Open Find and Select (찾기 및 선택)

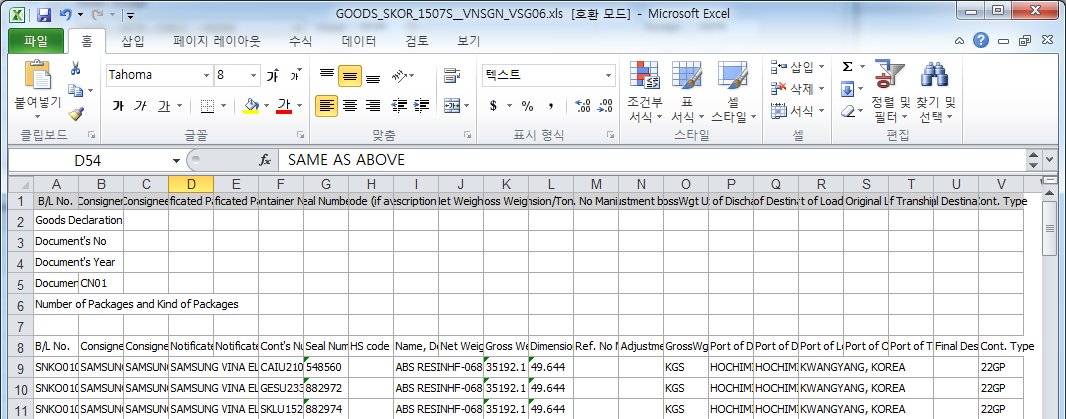[935, 91]
